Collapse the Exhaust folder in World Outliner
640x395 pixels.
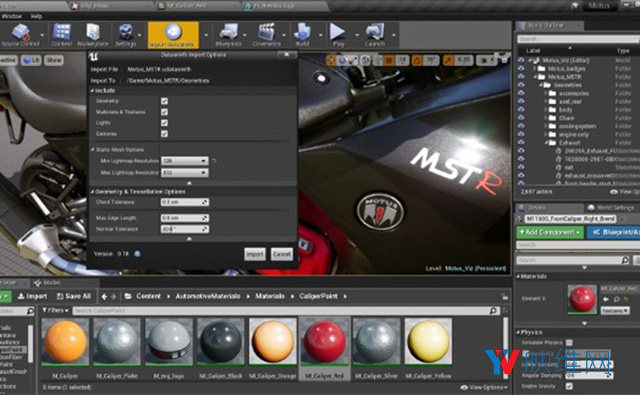point(546,143)
